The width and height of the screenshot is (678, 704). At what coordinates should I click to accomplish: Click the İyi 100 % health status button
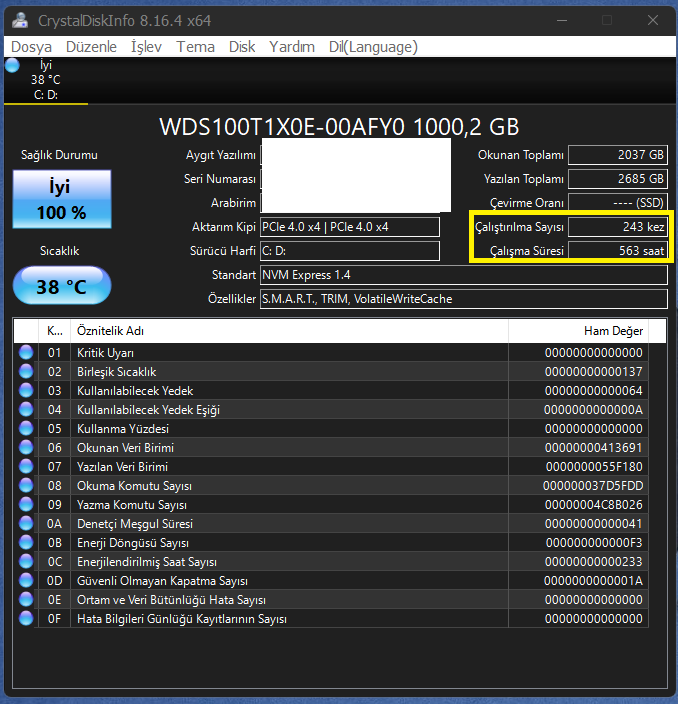(x=62, y=199)
